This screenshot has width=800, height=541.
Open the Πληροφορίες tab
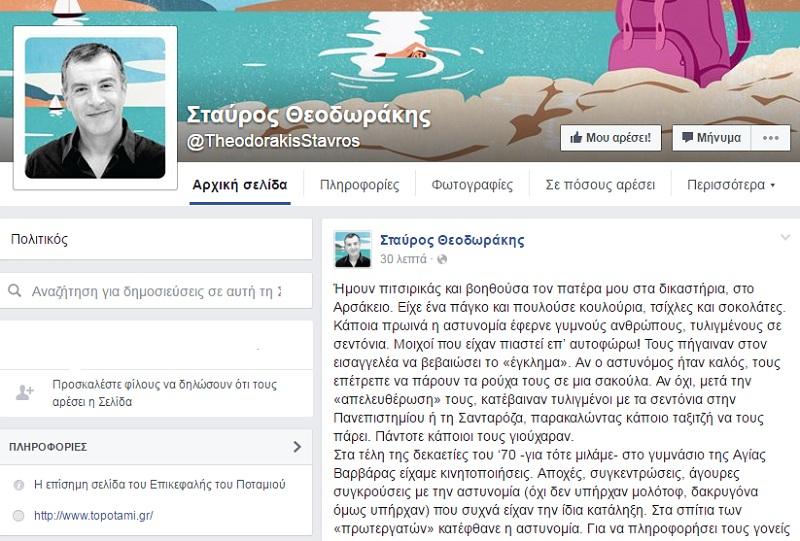(x=360, y=185)
